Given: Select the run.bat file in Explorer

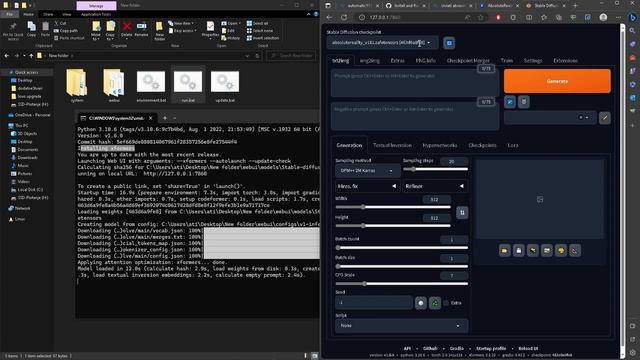Looking at the screenshot, I should 188,86.
